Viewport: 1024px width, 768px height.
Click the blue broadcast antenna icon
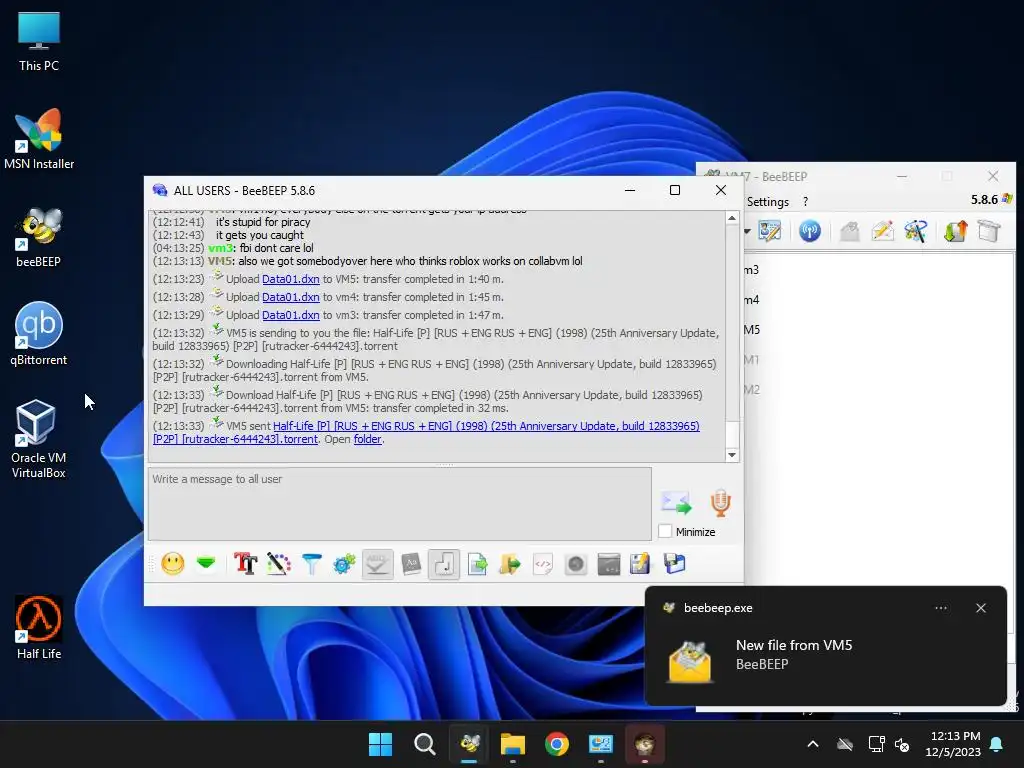click(x=810, y=231)
